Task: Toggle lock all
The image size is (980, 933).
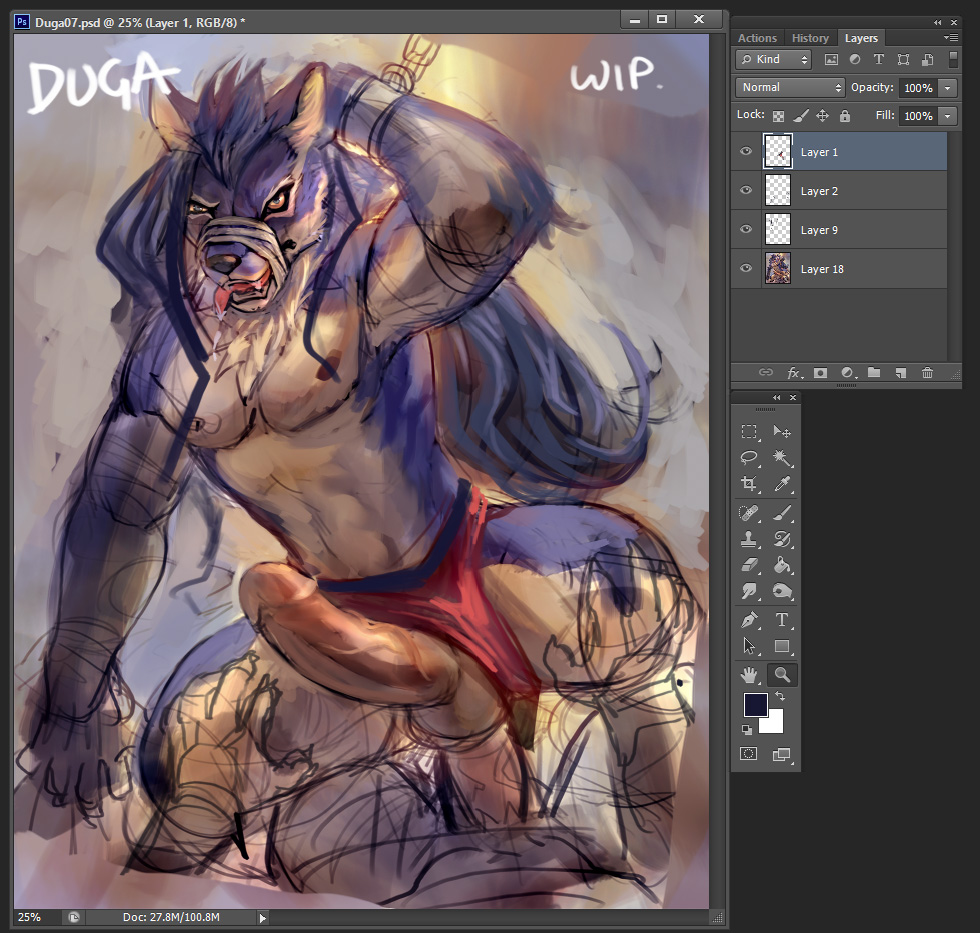Action: coord(844,116)
